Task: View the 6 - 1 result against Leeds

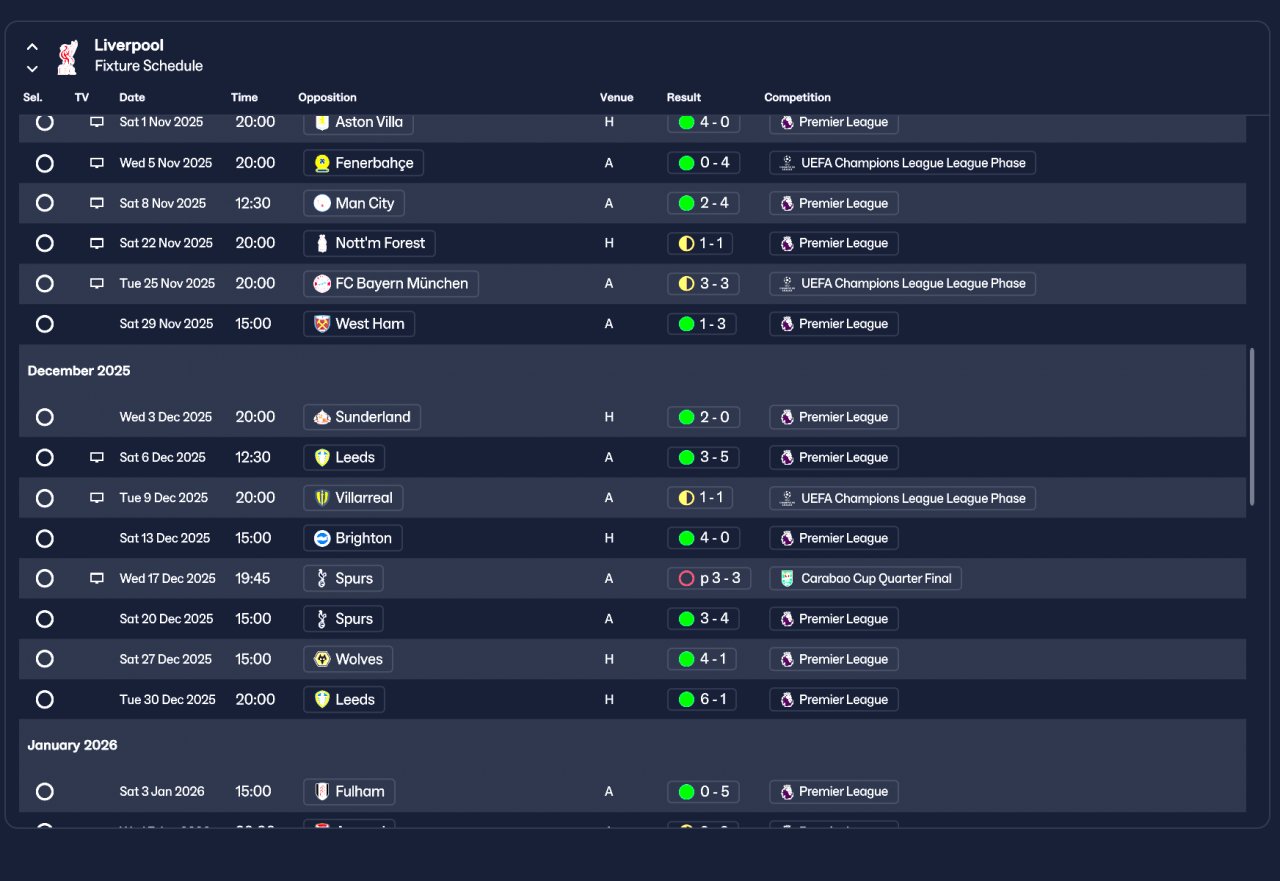Action: (x=703, y=699)
